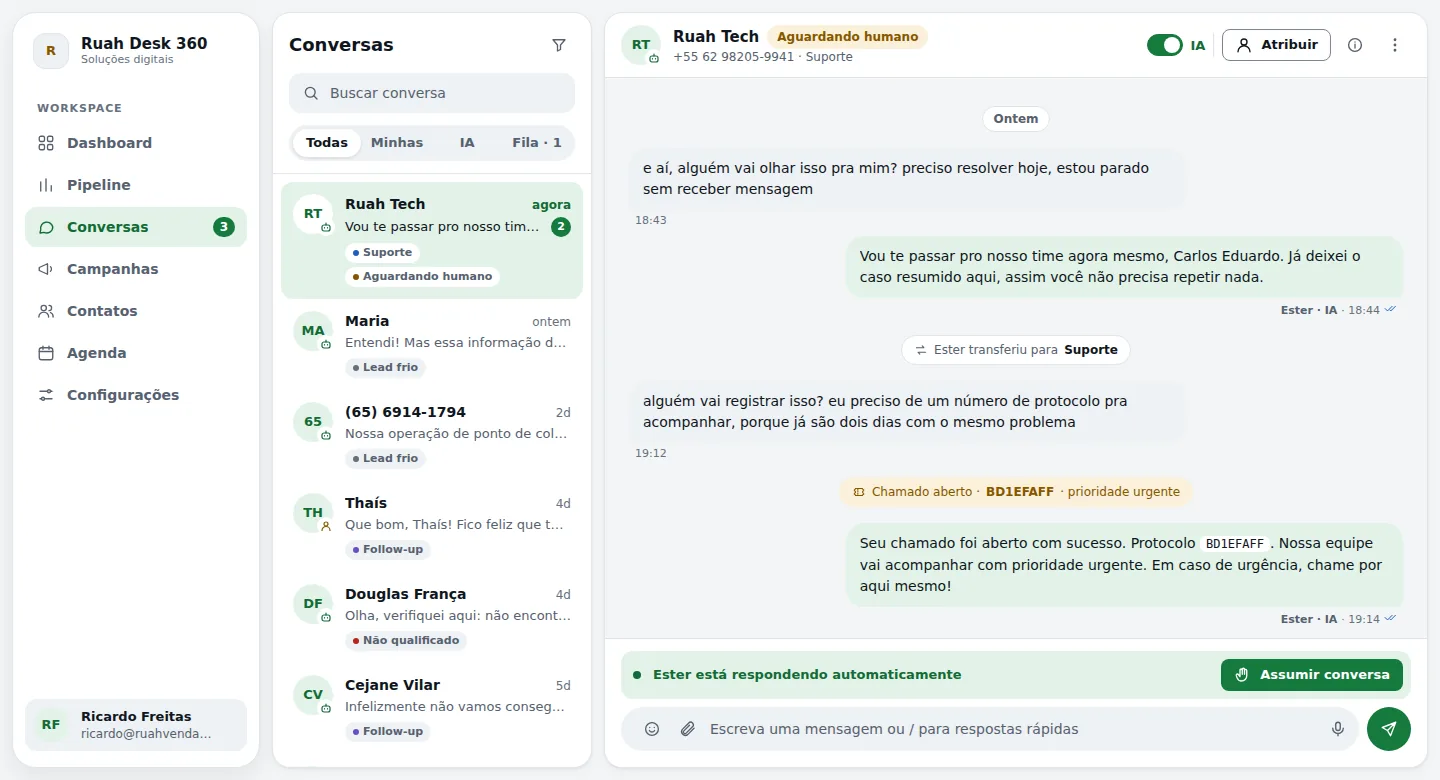Switch to the Minhas tab
1440x780 pixels.
tap(397, 143)
